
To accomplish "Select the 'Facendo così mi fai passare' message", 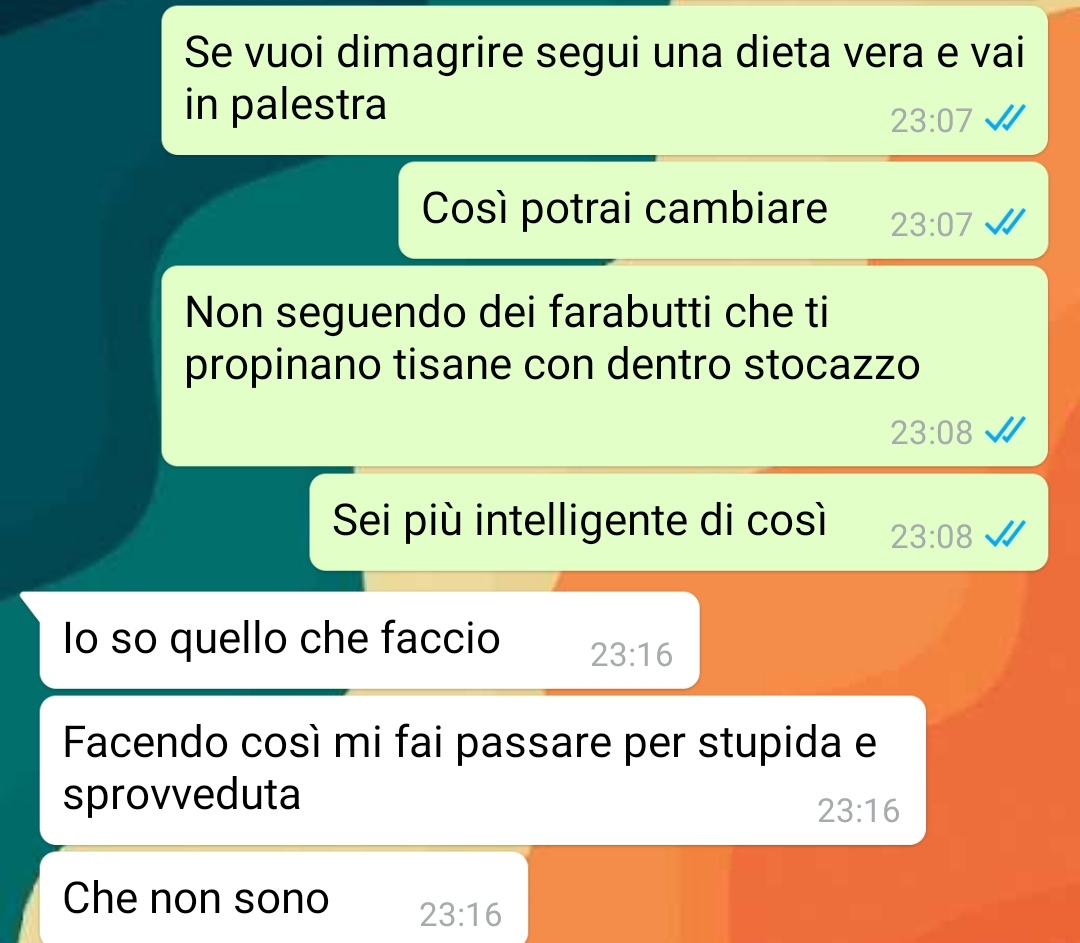I will pos(482,770).
